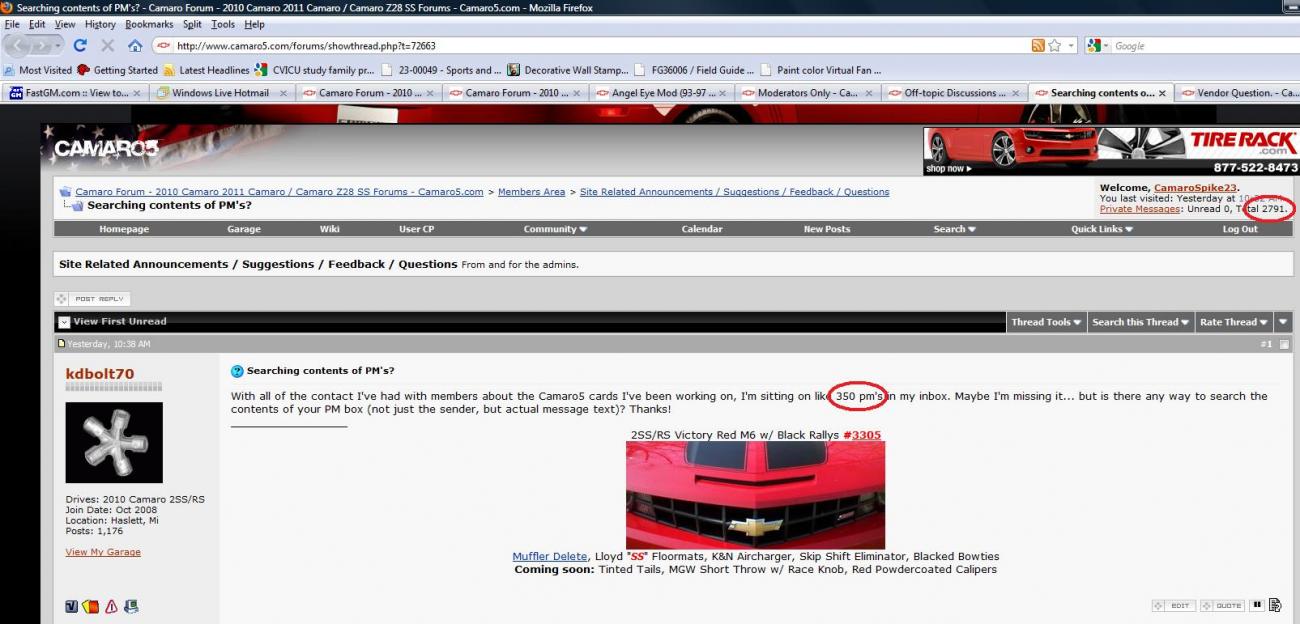Open the Rate Thread dropdown
1300x624 pixels.
[1233, 322]
